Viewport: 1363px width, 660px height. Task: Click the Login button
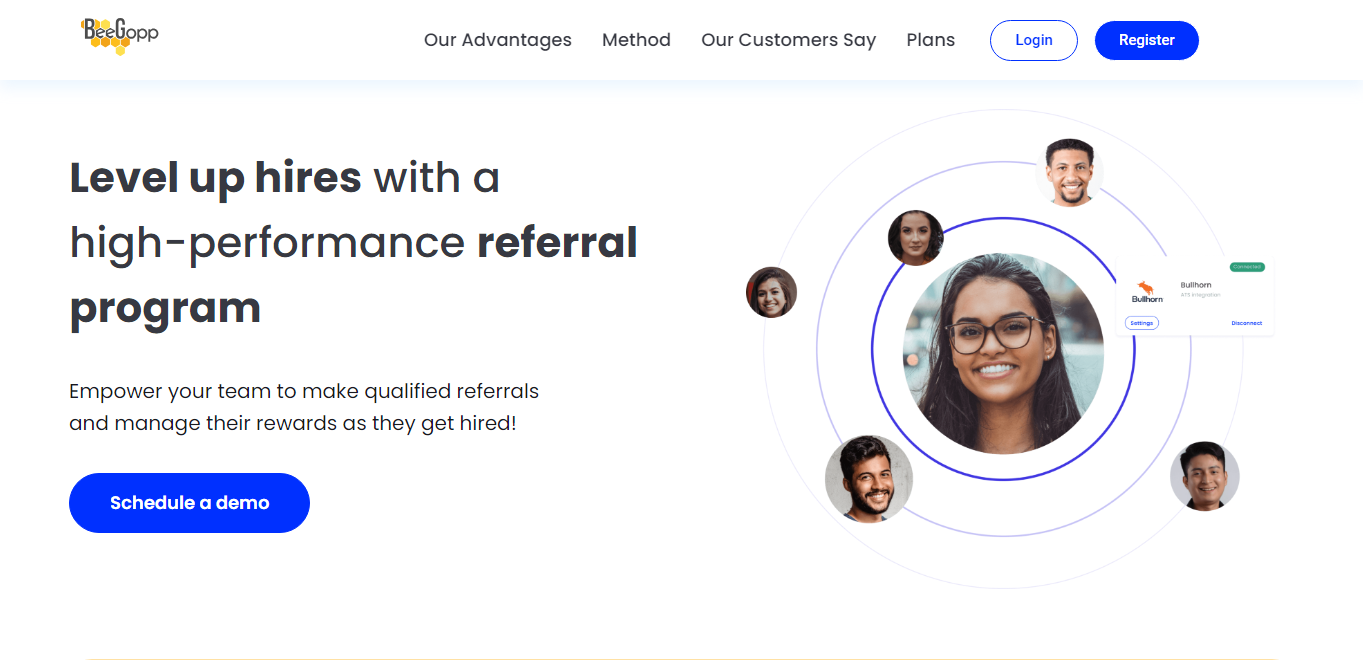pos(1034,40)
